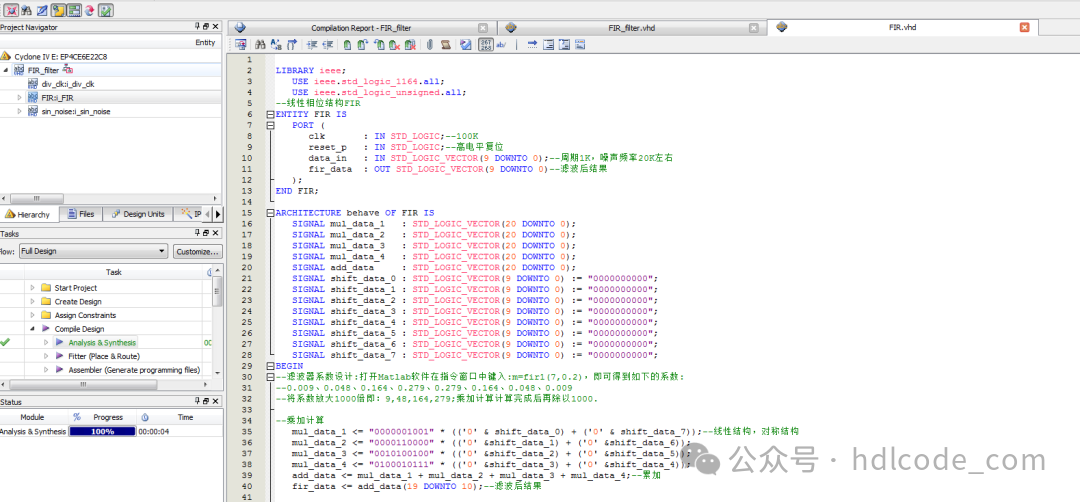Select the Hierarchy tab
The image size is (1080, 502).
click(x=30, y=214)
